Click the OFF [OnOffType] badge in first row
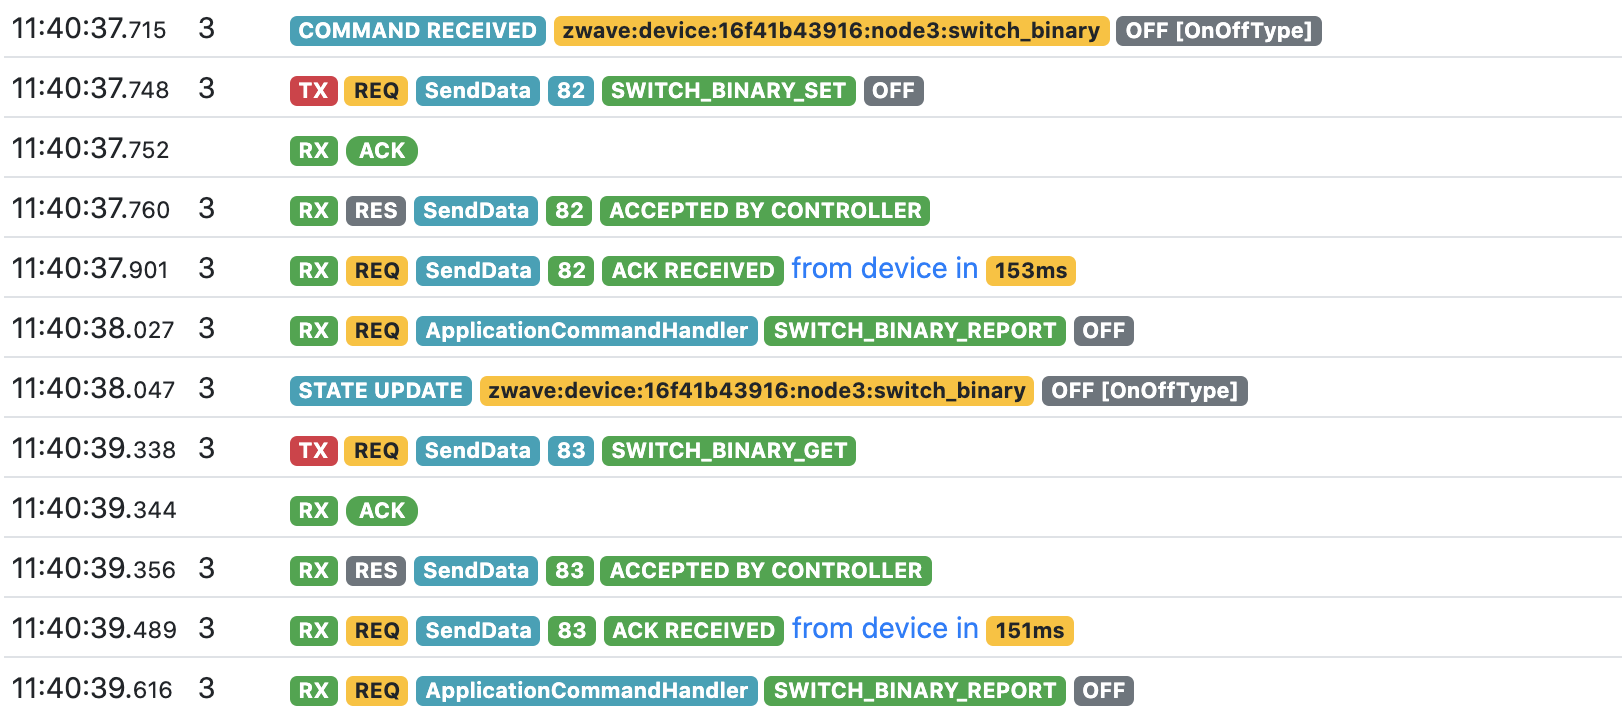 [x=1218, y=31]
